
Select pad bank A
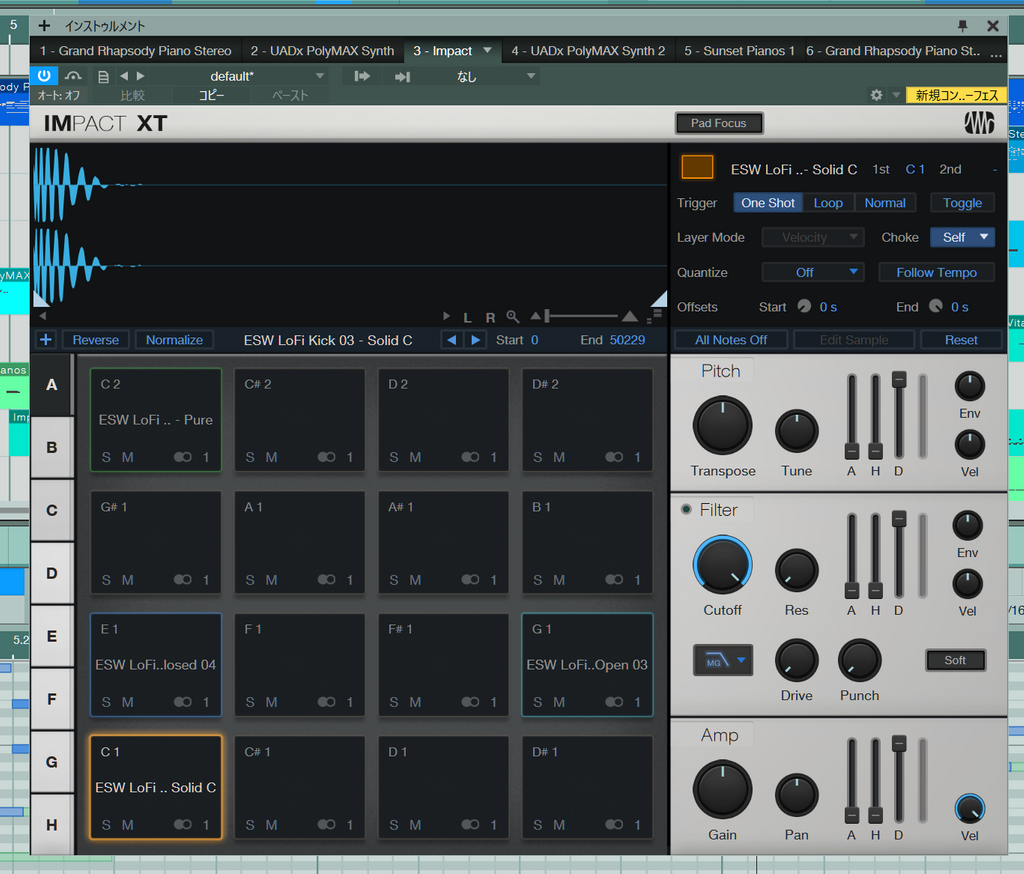[x=52, y=385]
